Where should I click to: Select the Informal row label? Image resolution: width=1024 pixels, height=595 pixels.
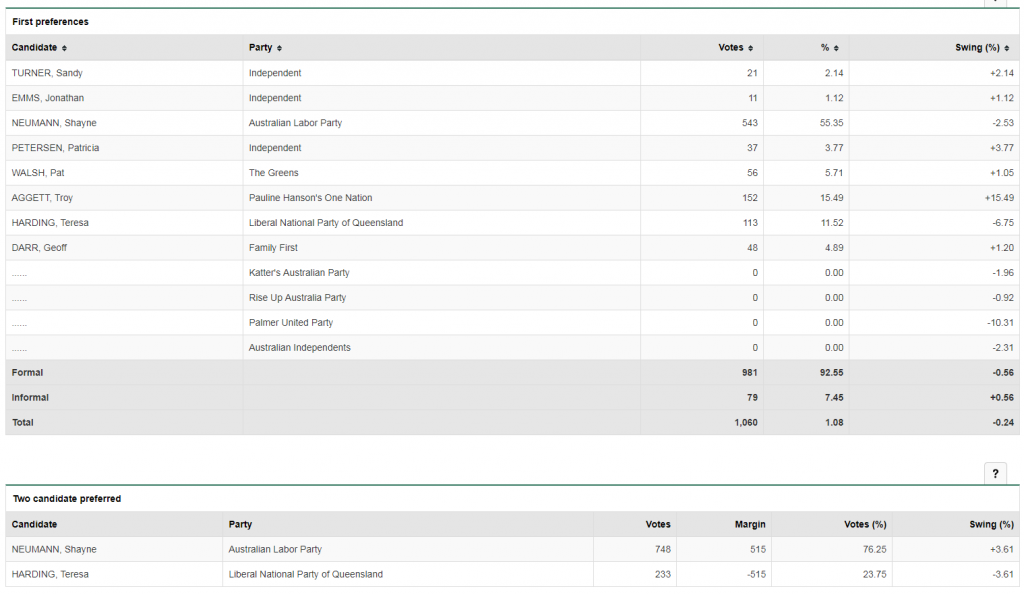pos(30,398)
